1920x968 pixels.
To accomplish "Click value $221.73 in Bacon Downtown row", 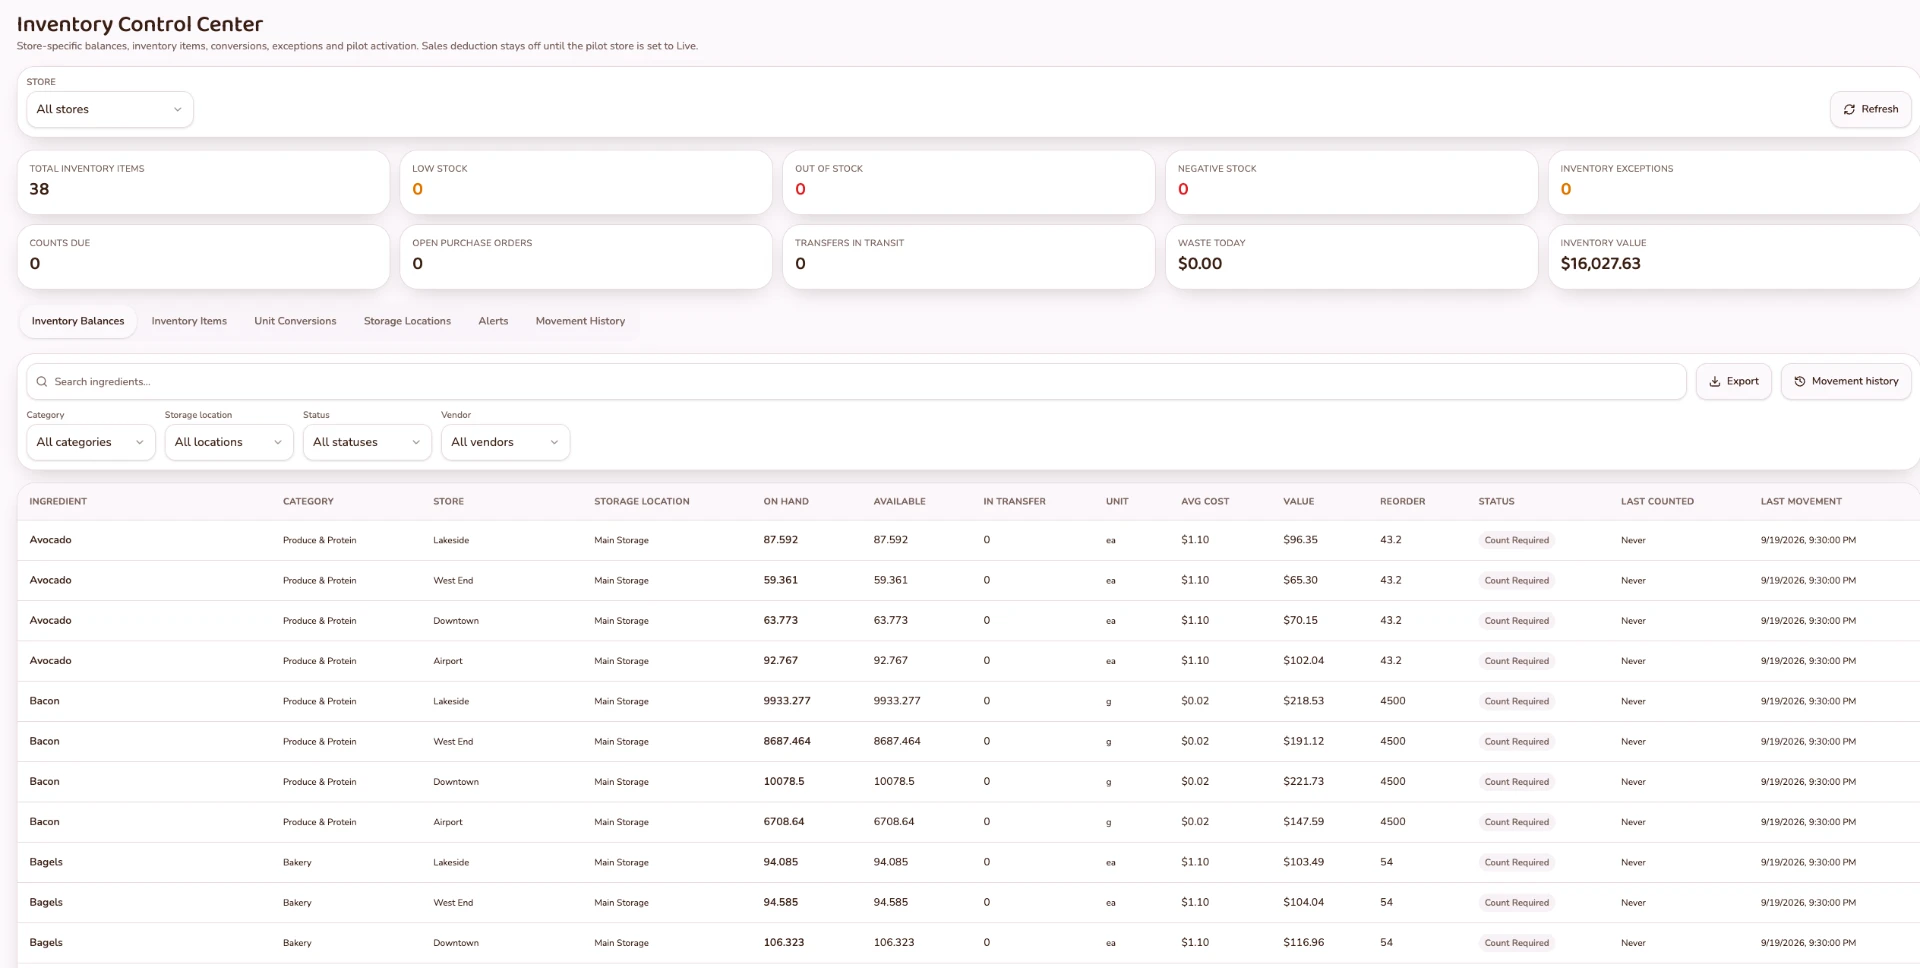I will [x=1303, y=782].
